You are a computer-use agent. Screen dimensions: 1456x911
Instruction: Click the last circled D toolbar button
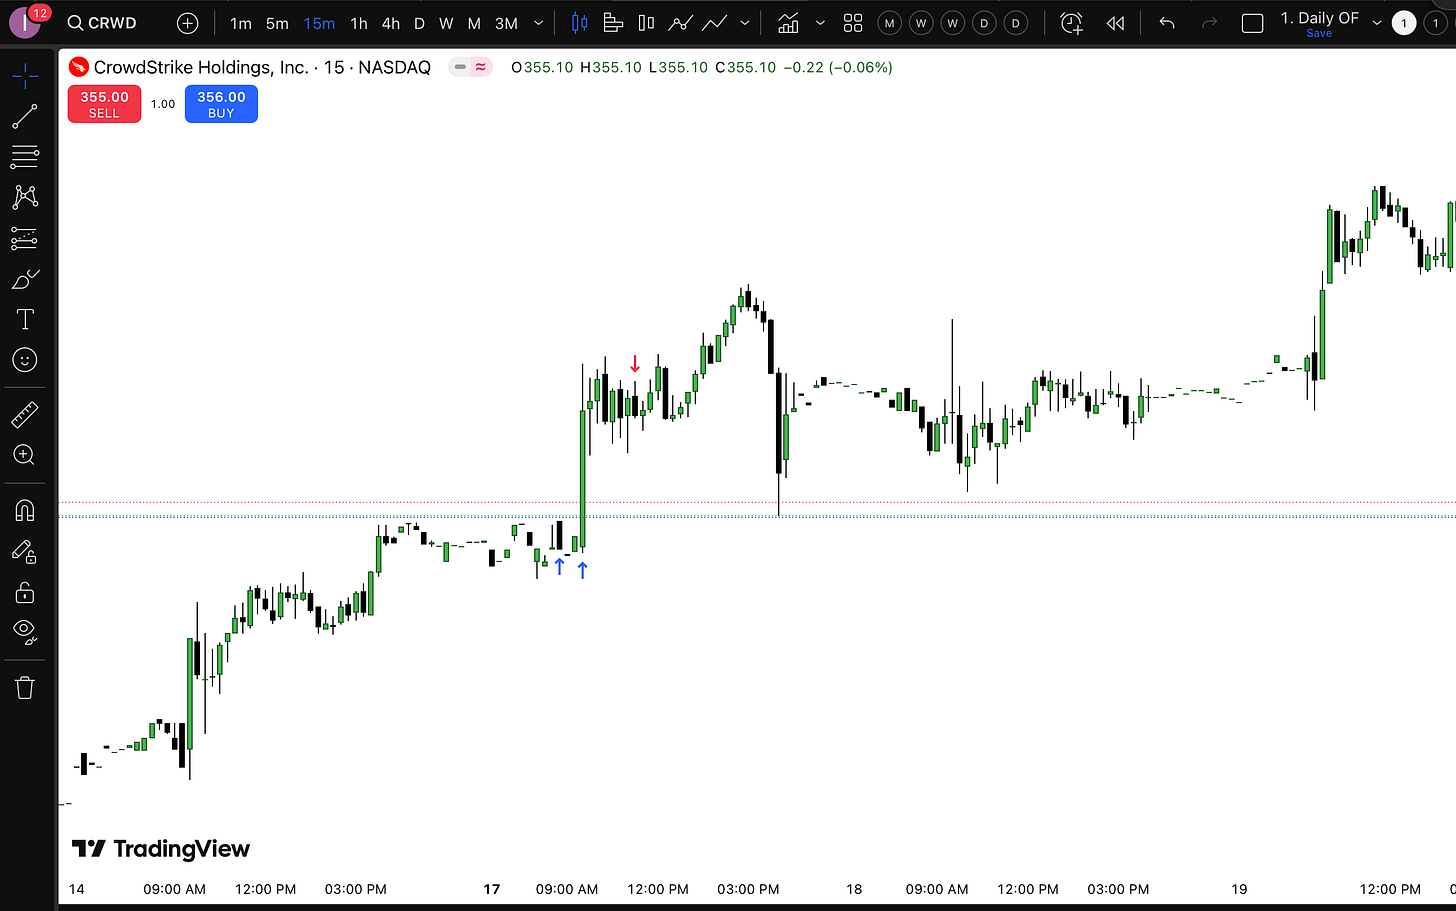(x=1016, y=23)
